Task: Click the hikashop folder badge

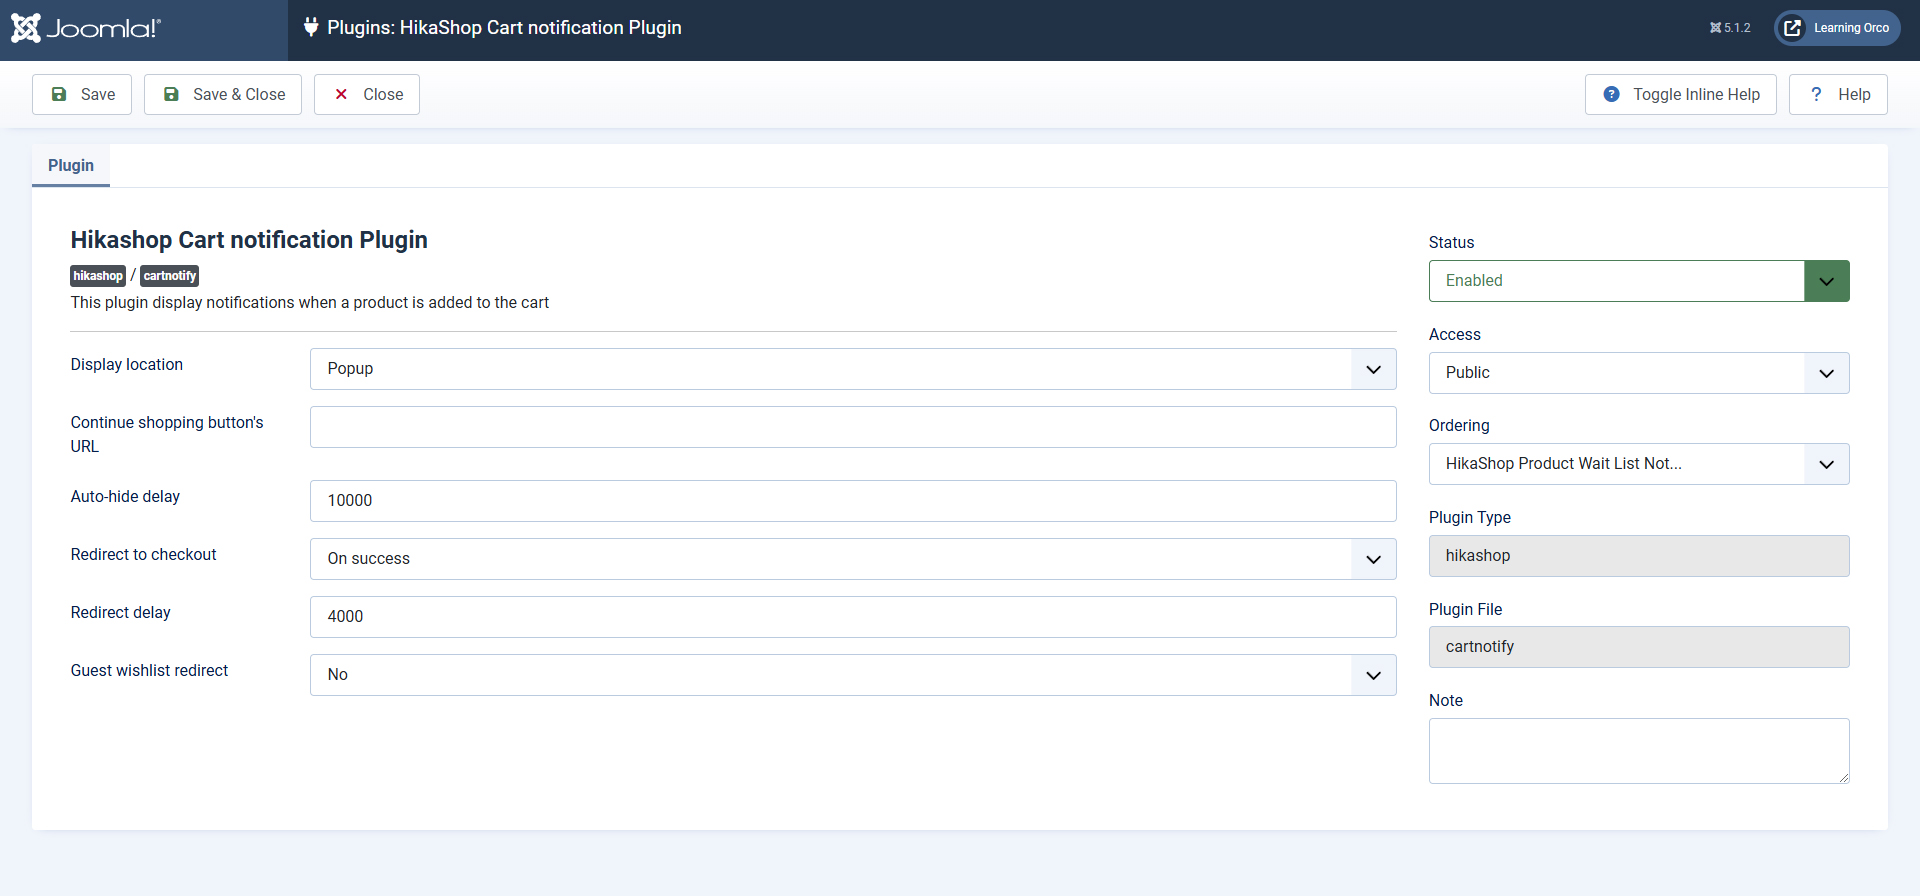Action: 98,276
